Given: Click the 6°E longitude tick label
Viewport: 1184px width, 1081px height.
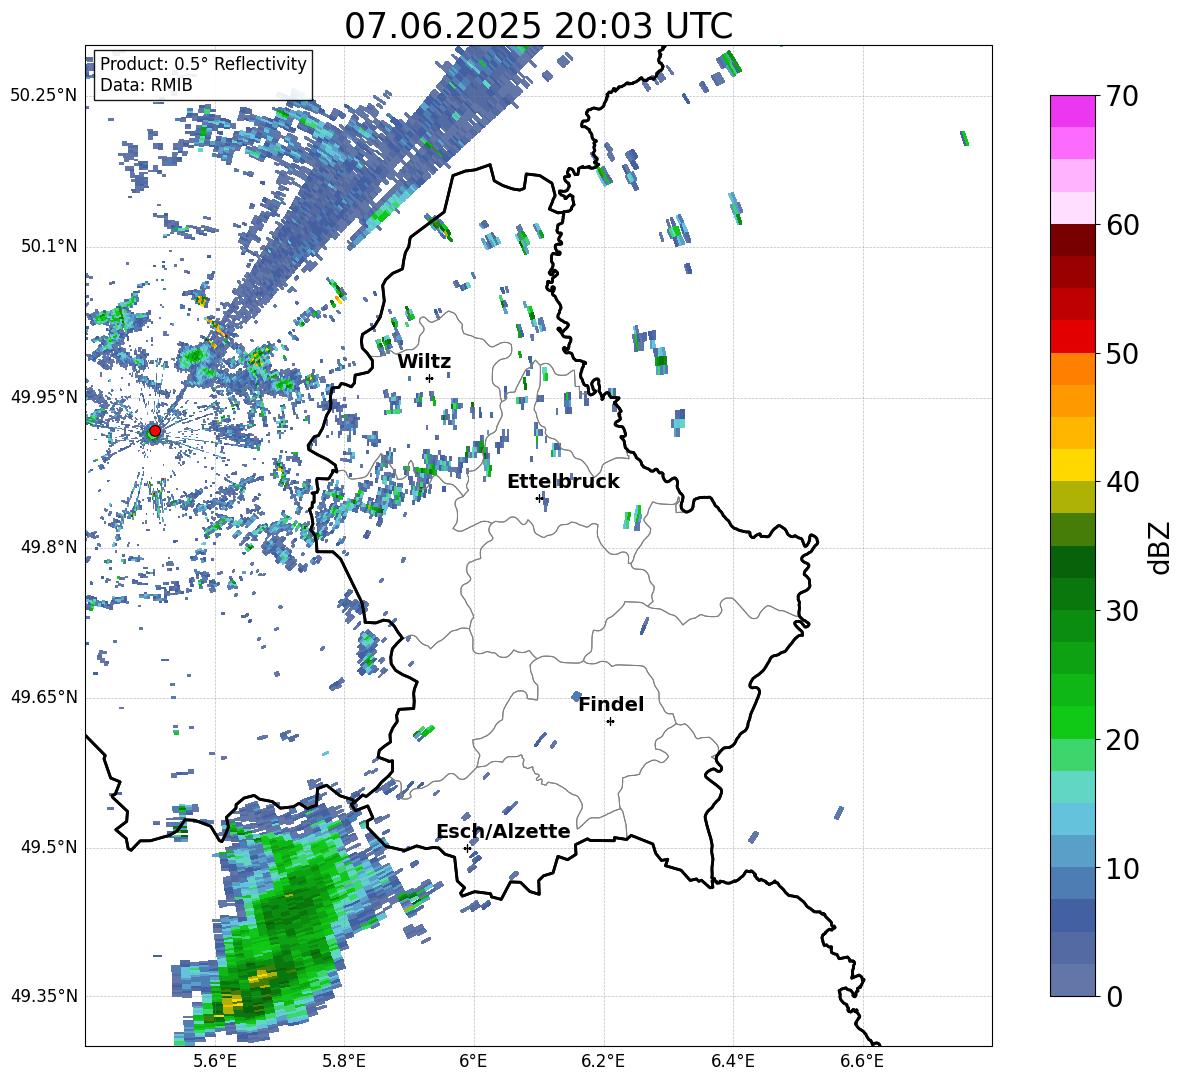Looking at the screenshot, I should (x=473, y=1061).
